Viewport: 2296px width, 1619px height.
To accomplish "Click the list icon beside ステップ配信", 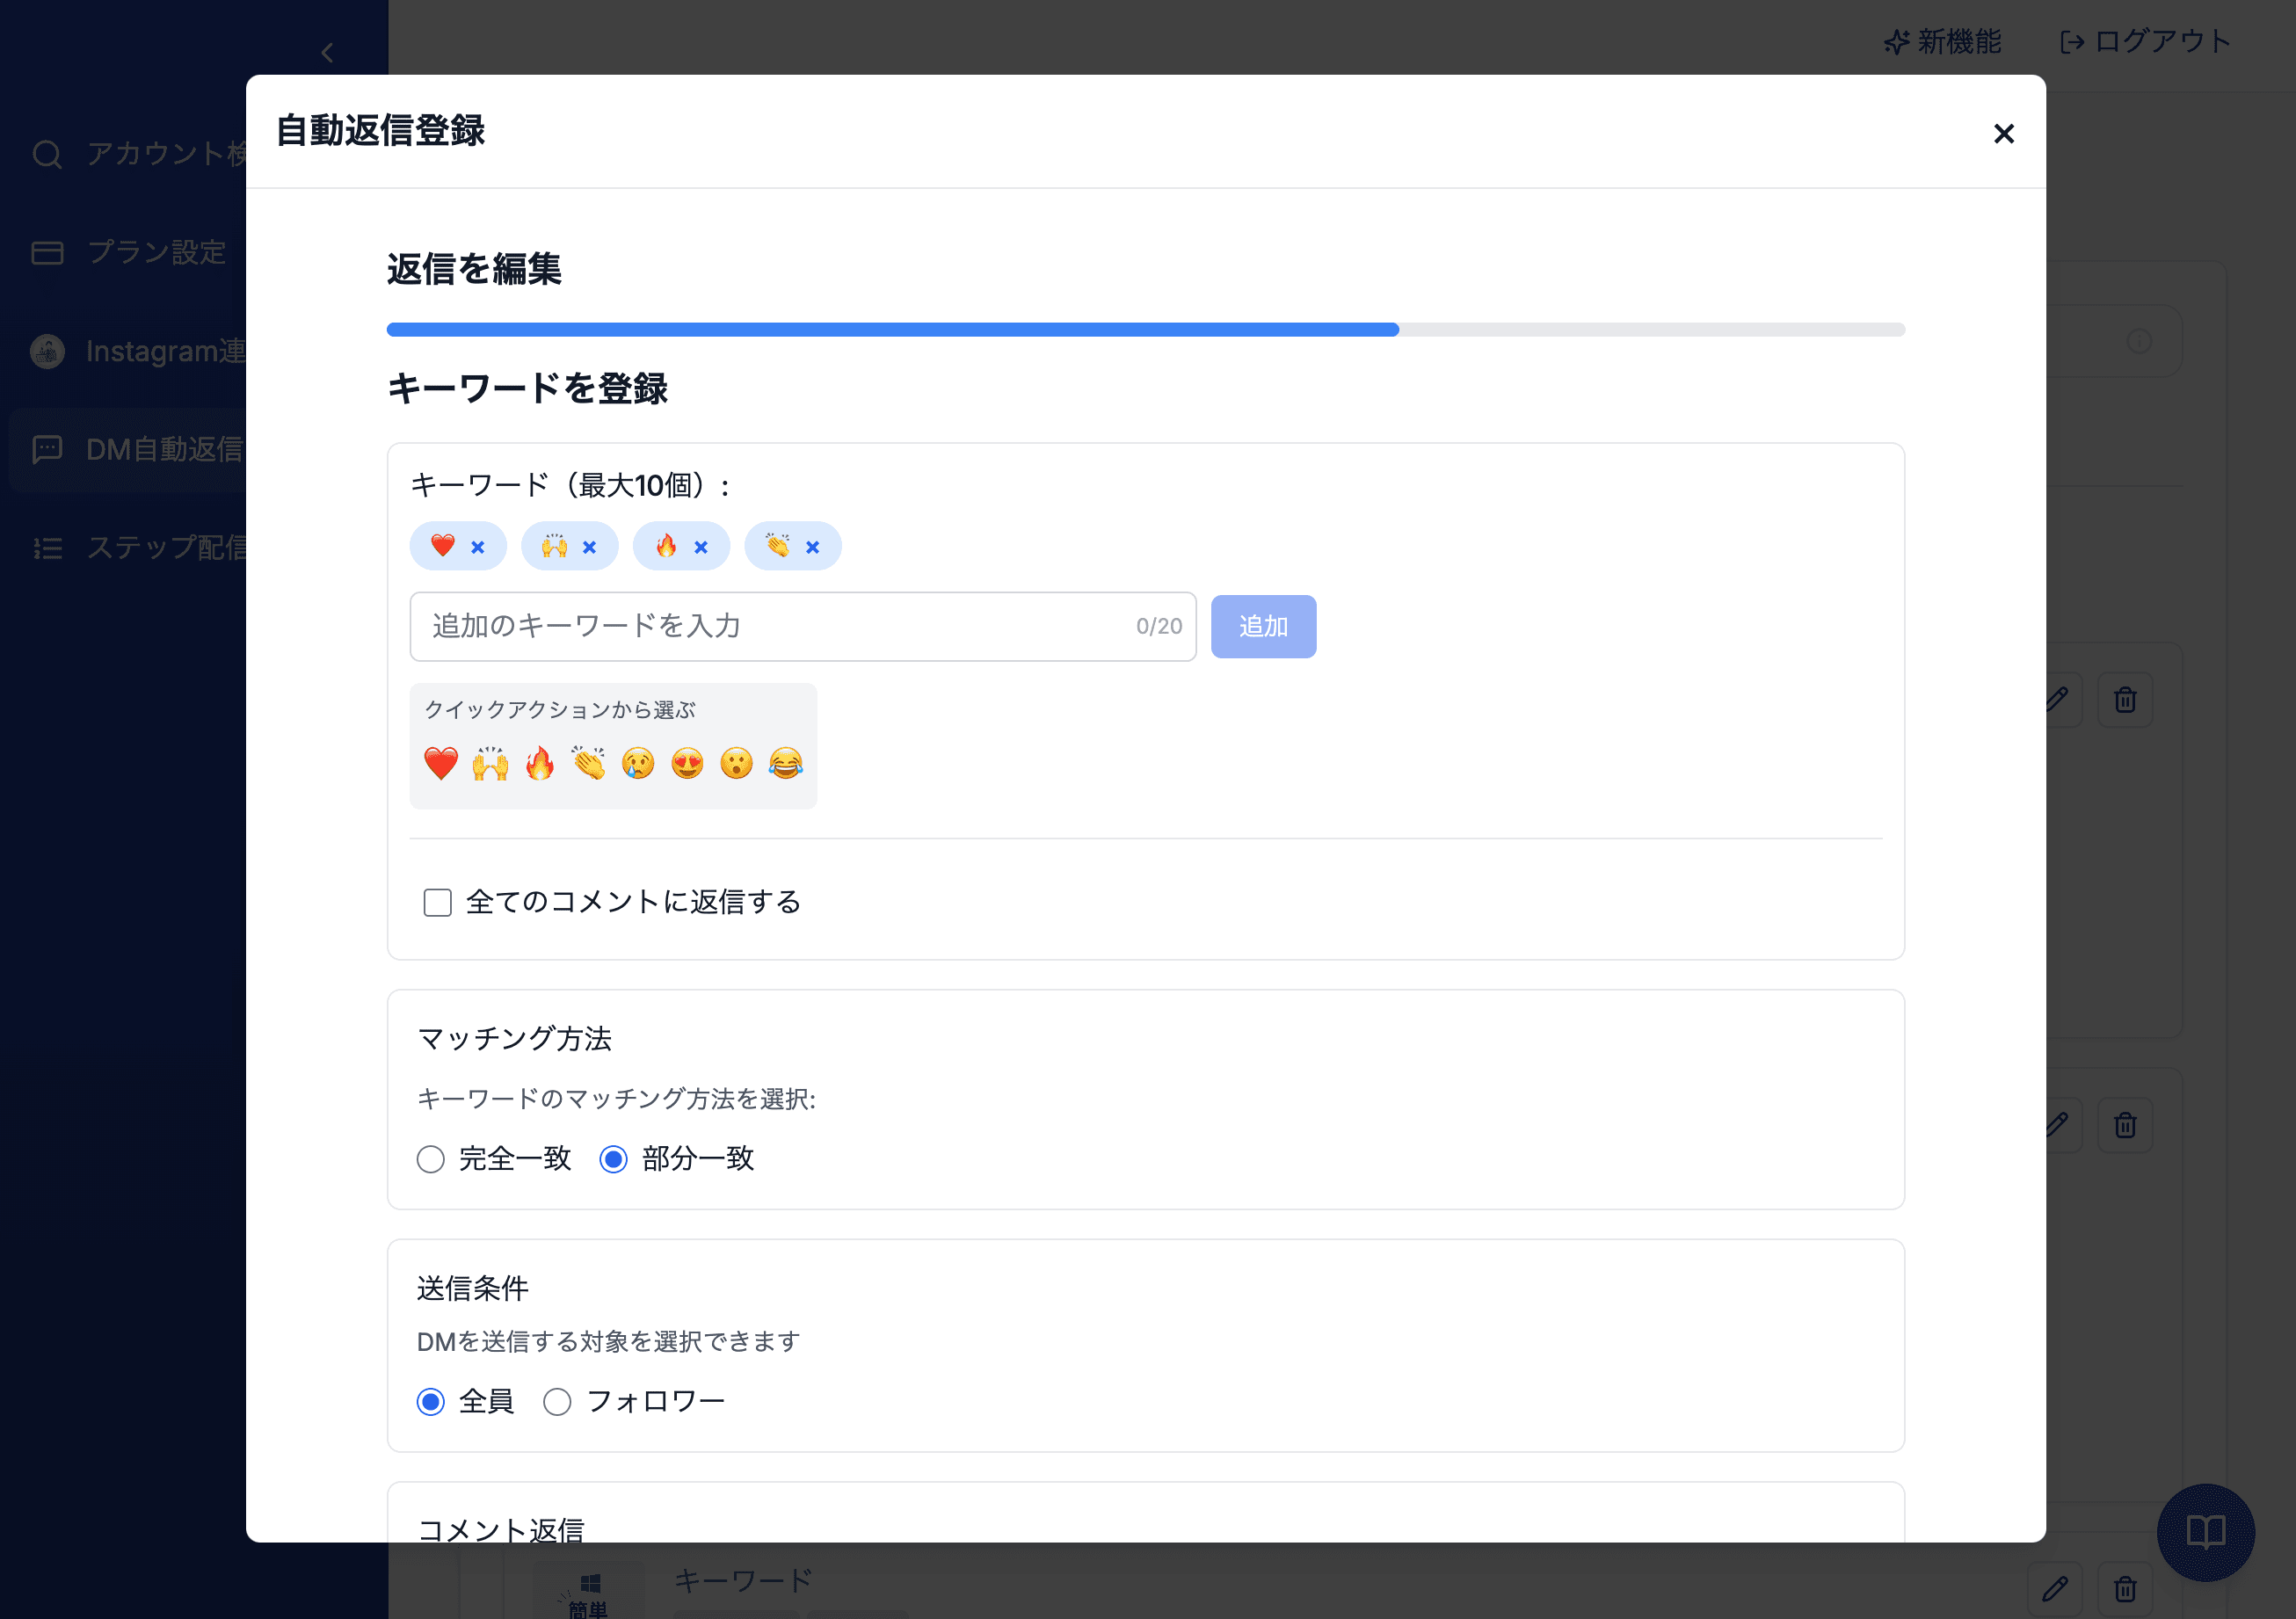I will click(x=47, y=548).
